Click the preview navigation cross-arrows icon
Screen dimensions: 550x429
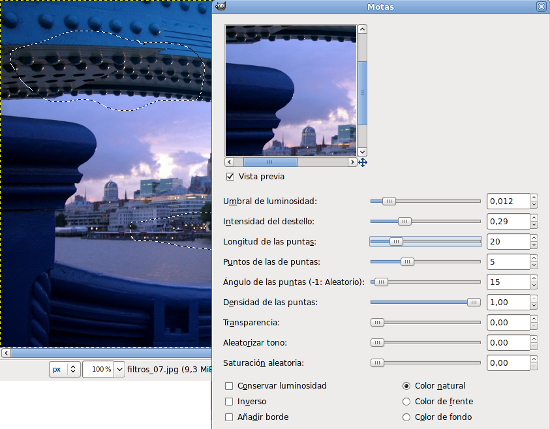click(x=362, y=162)
